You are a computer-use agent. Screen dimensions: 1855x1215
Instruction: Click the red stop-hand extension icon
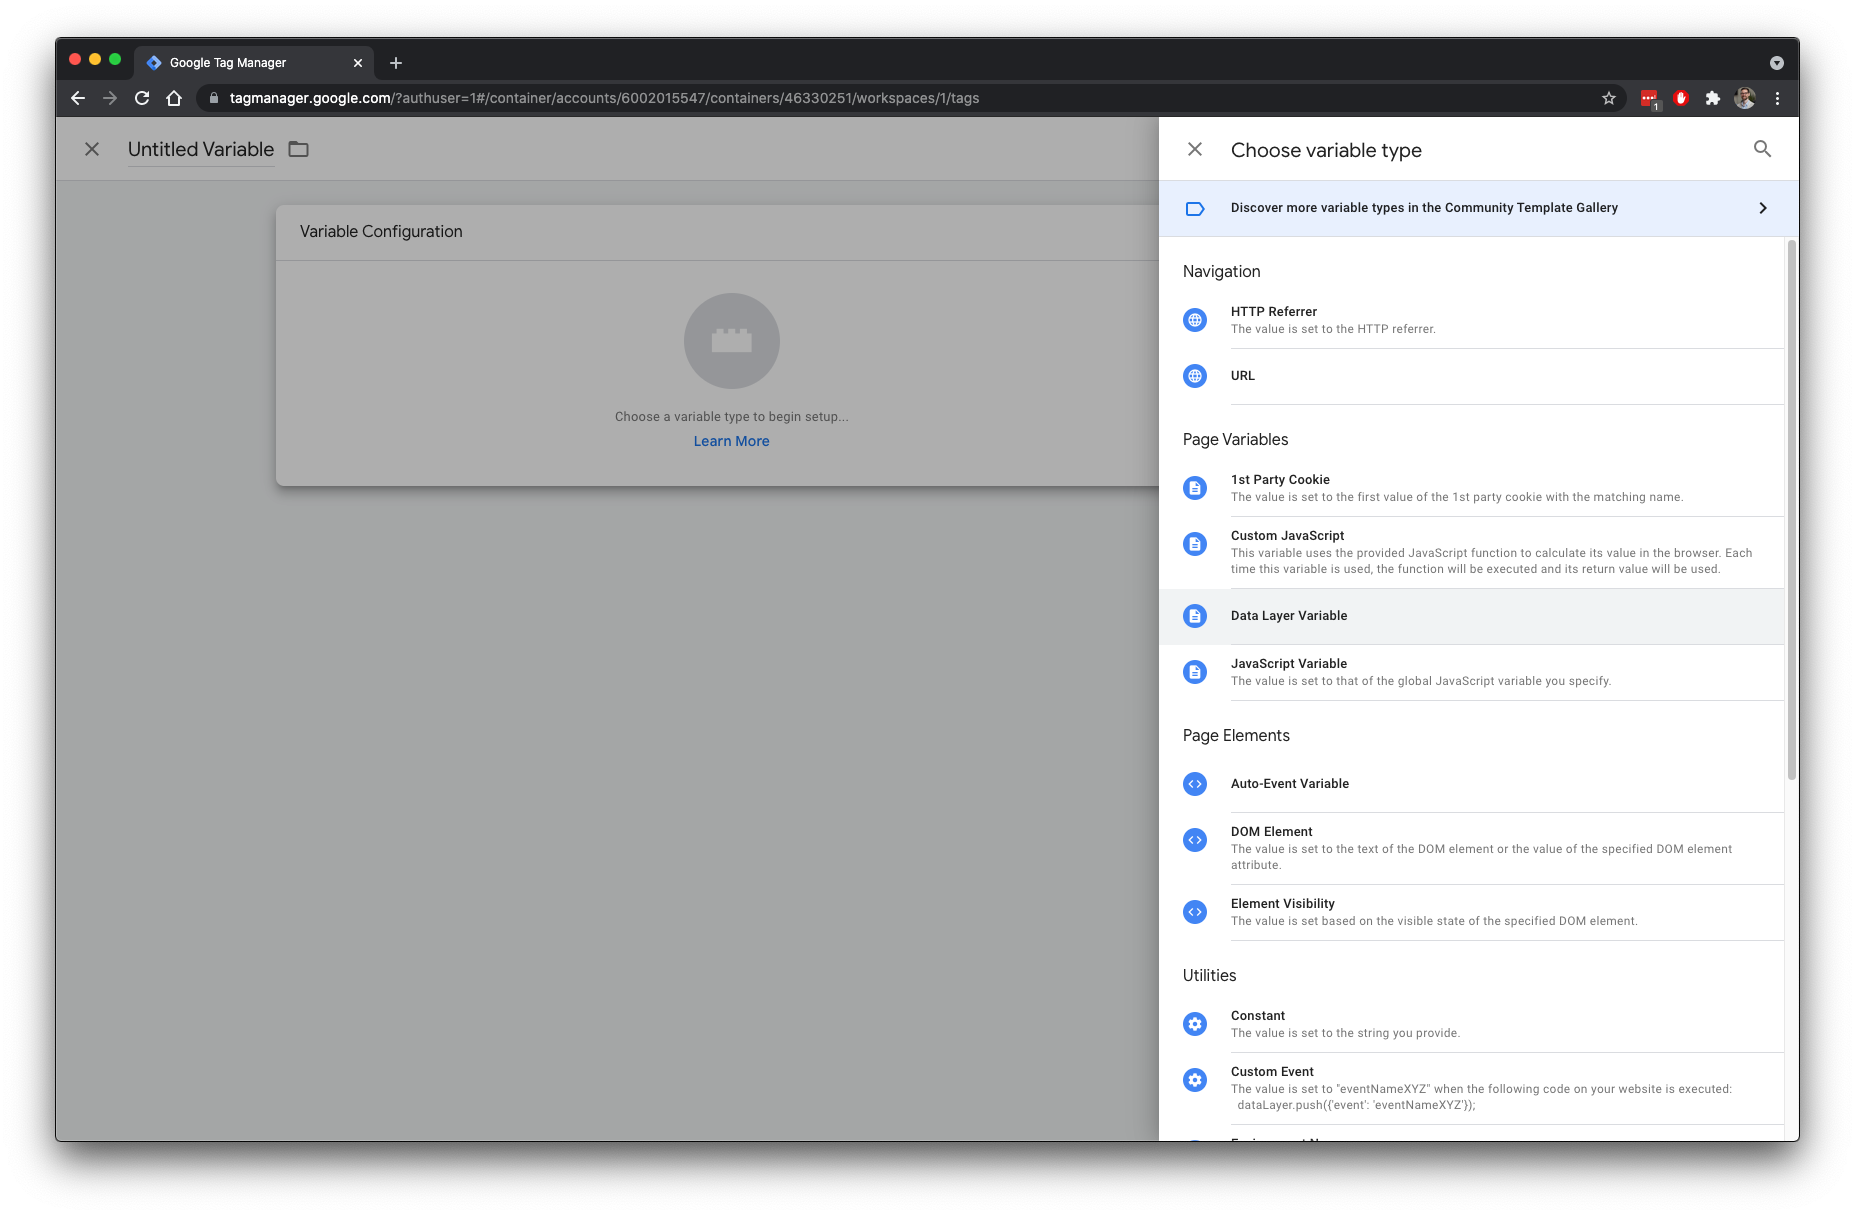[x=1681, y=98]
